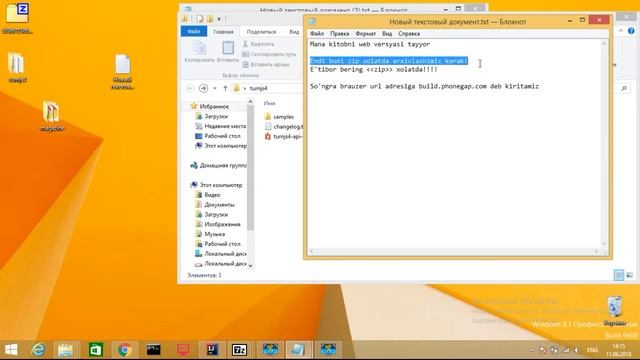Go up one folder level in Explorer

pyautogui.click(x=225, y=88)
